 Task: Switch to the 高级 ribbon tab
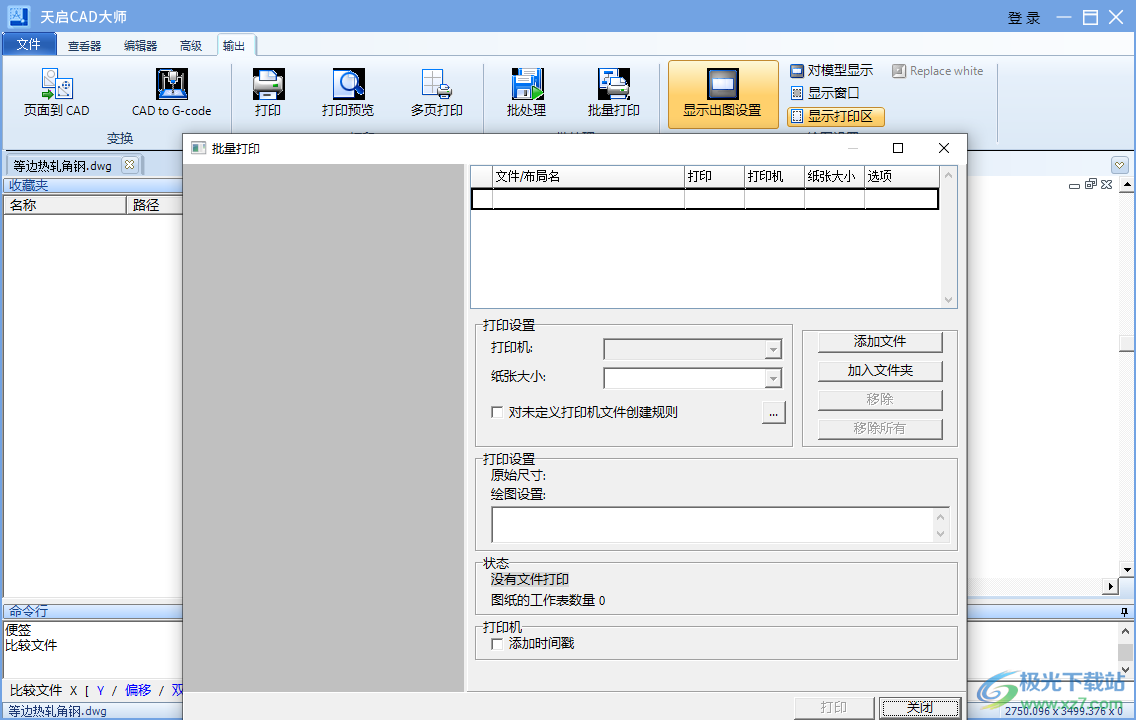[x=191, y=46]
